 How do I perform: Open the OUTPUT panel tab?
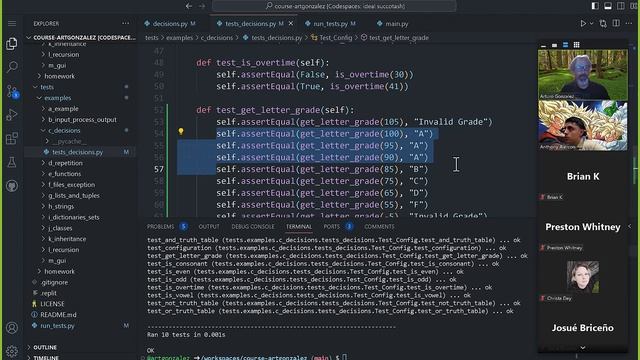(x=209, y=227)
